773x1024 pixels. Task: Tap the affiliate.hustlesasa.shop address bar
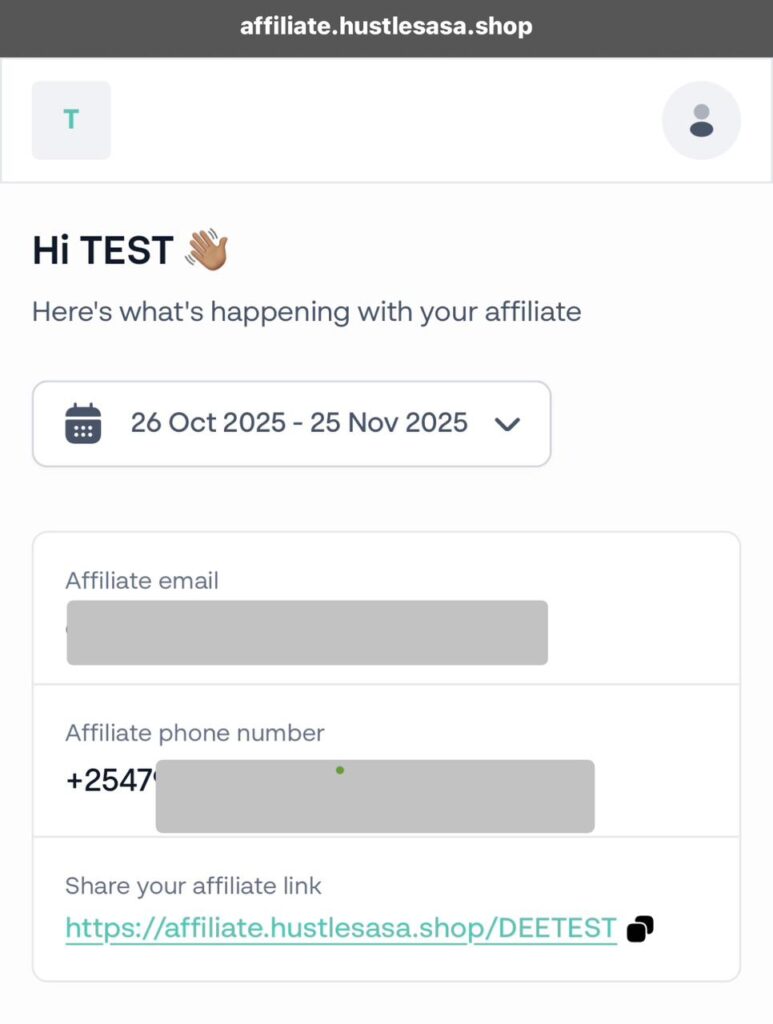[386, 27]
